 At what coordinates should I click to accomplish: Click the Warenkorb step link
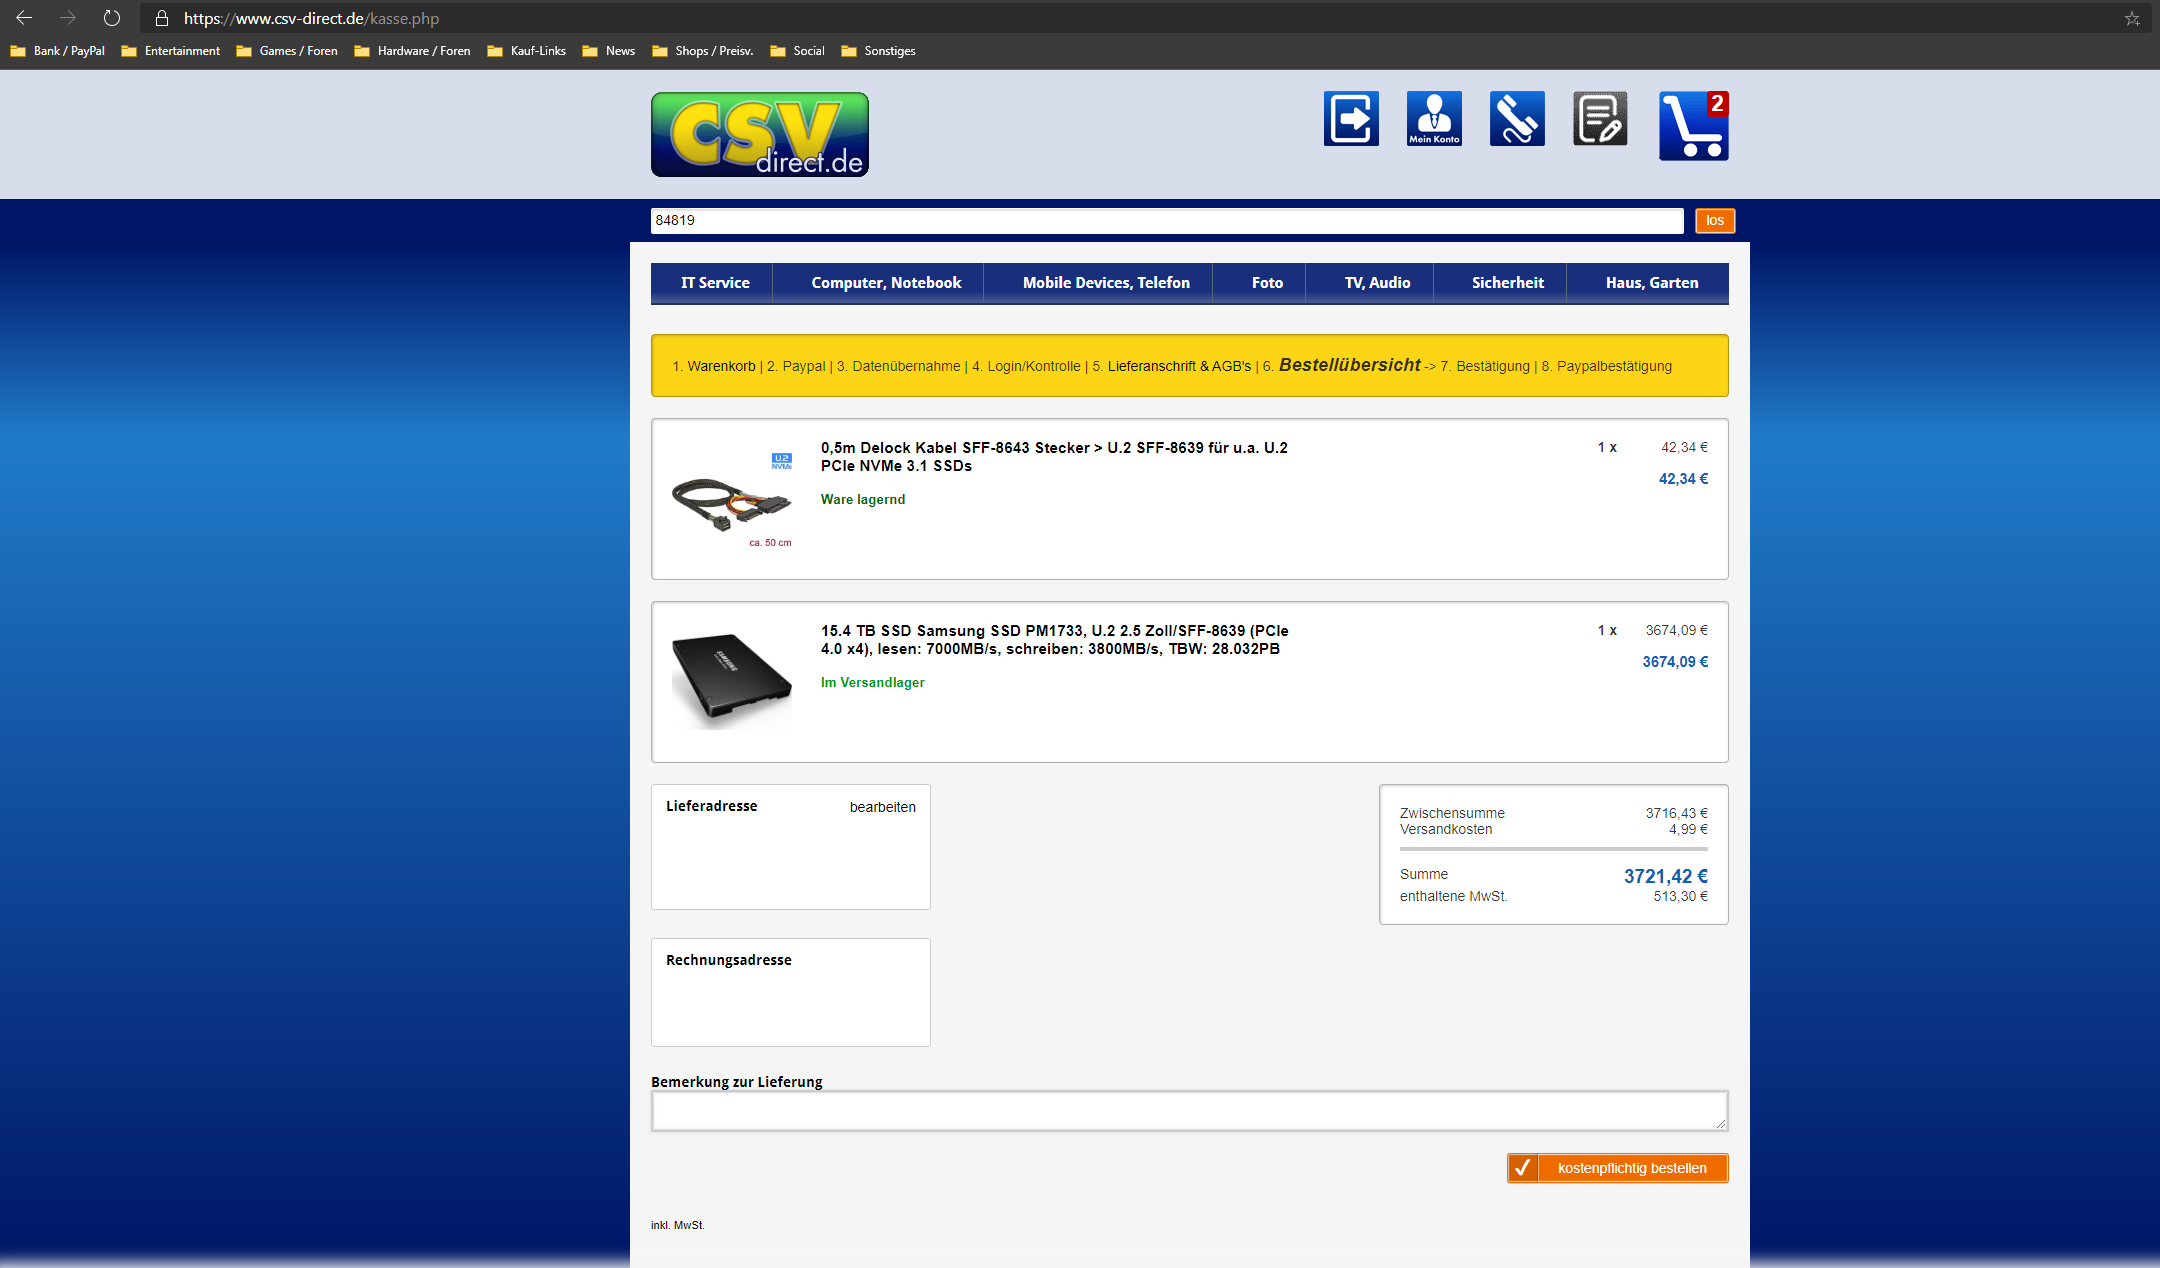[721, 366]
